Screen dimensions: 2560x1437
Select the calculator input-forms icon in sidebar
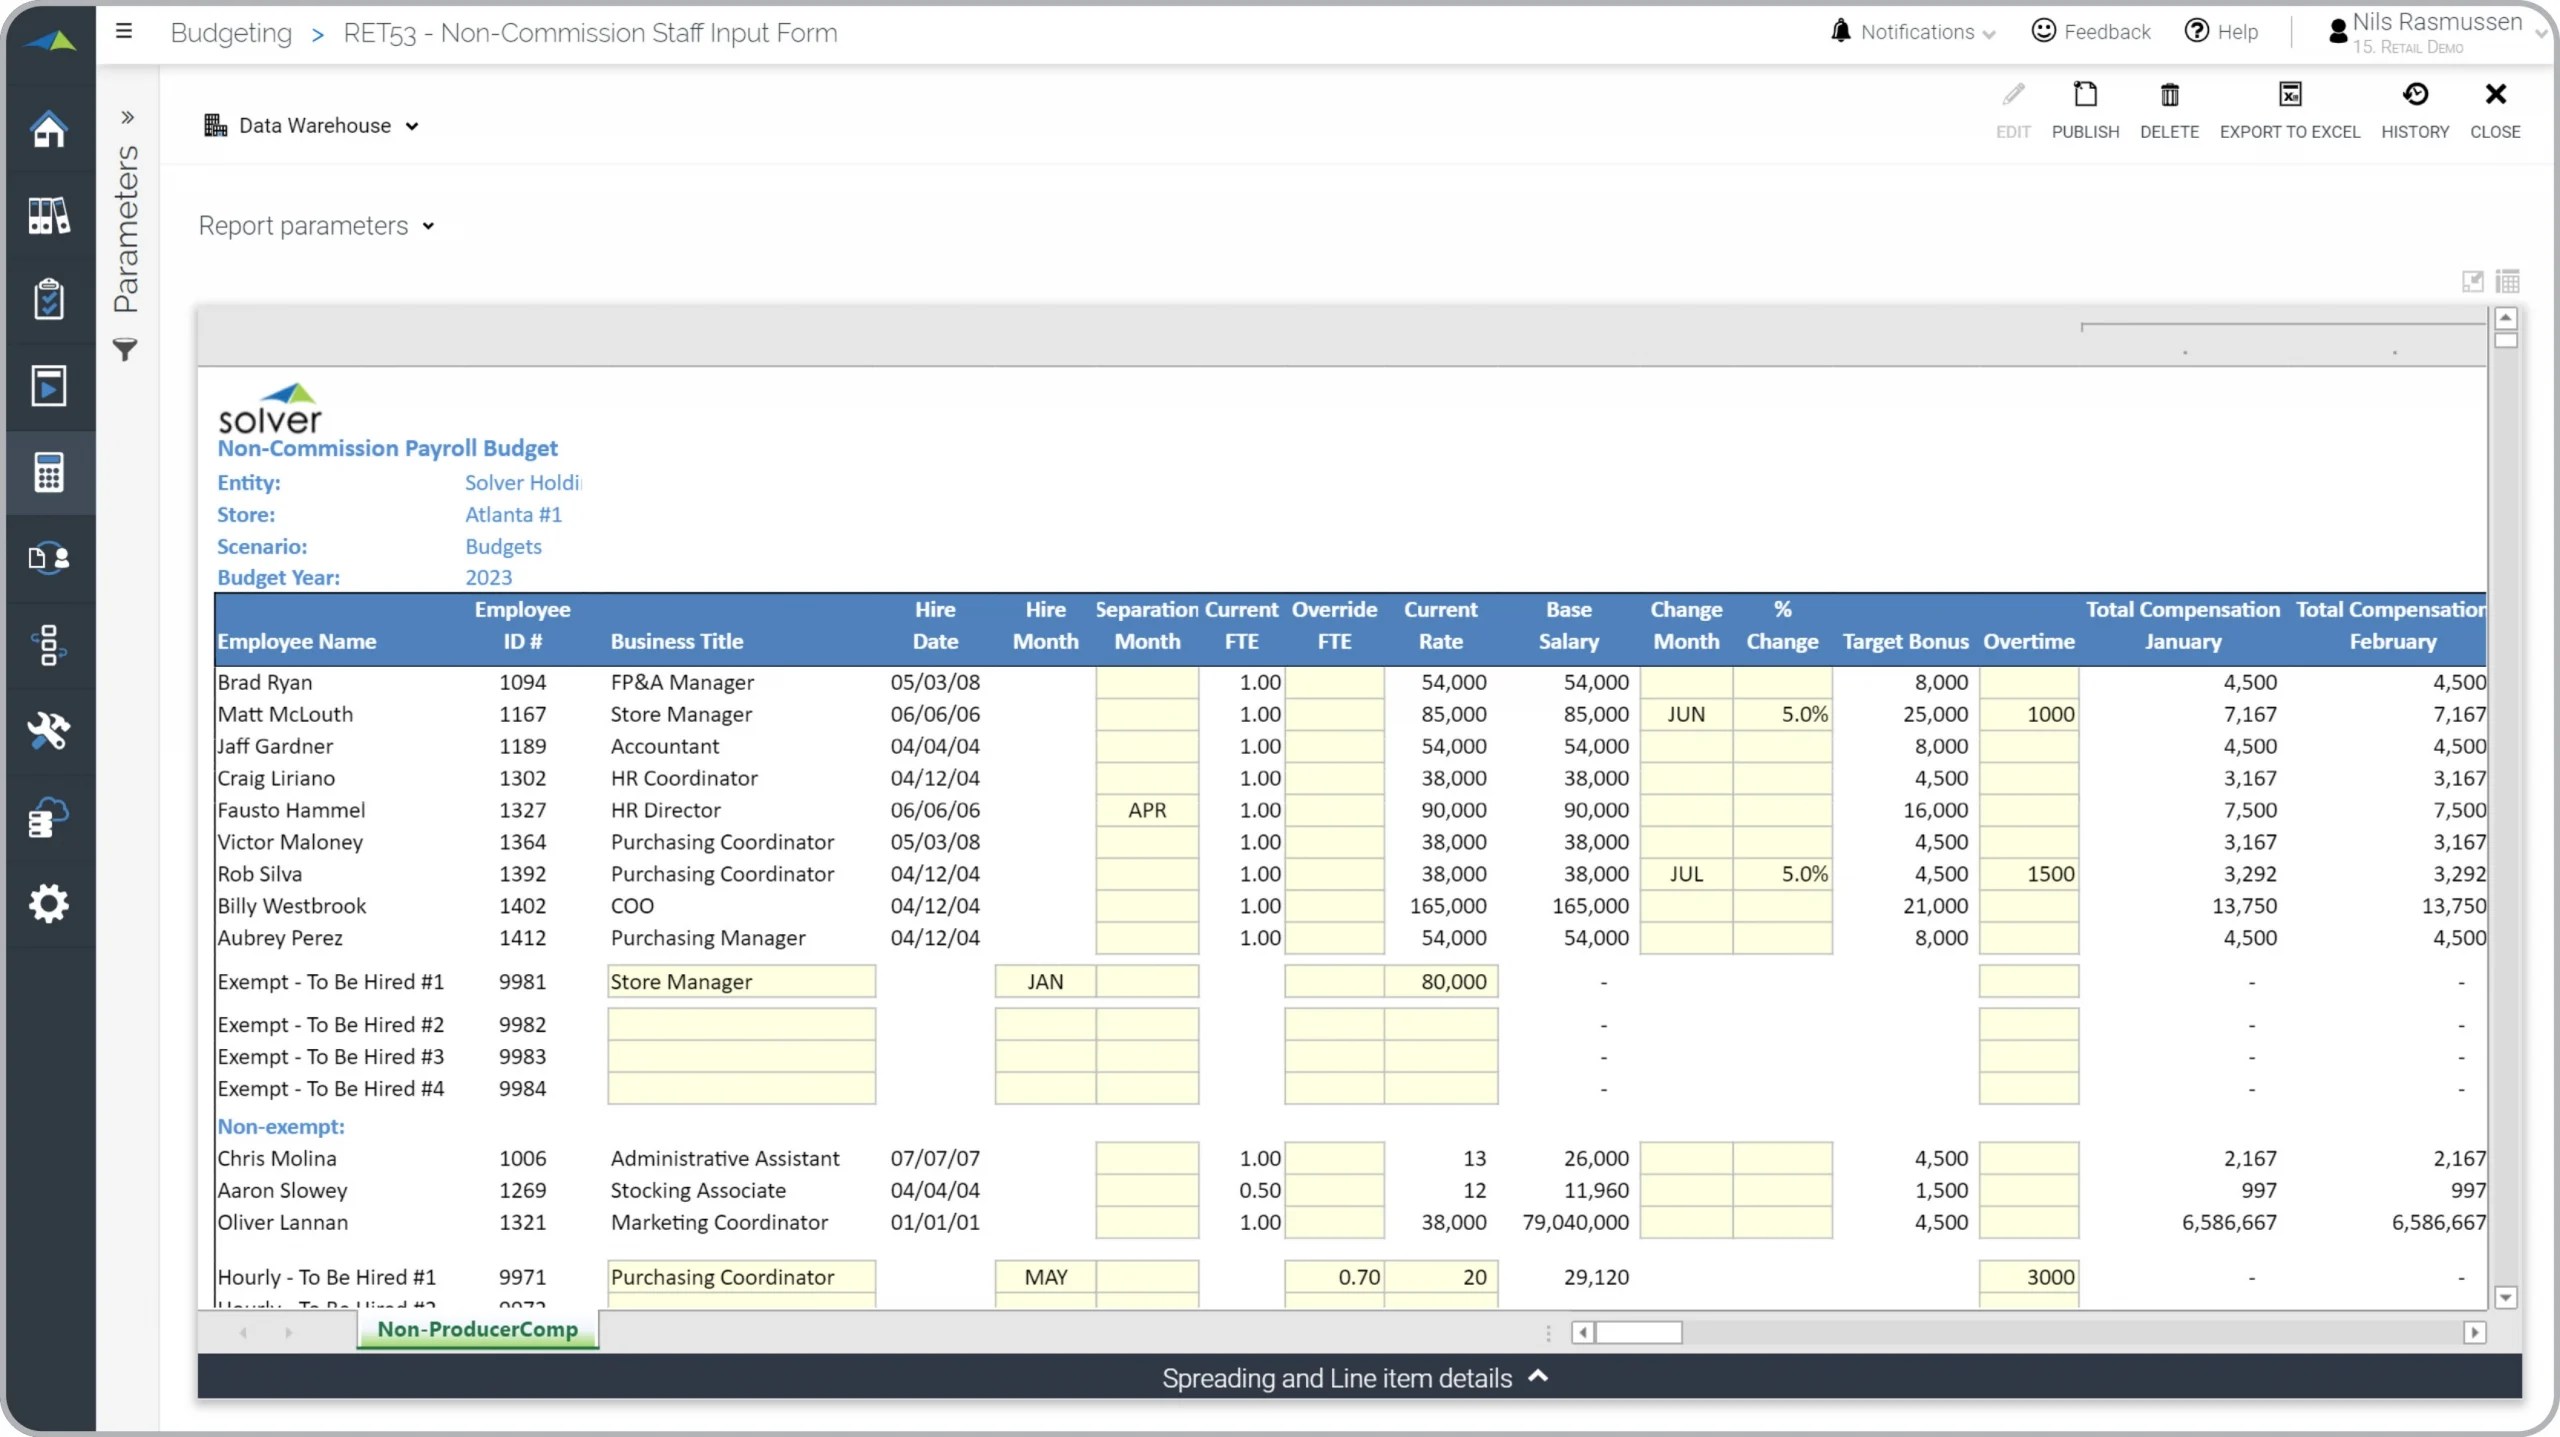pyautogui.click(x=49, y=472)
